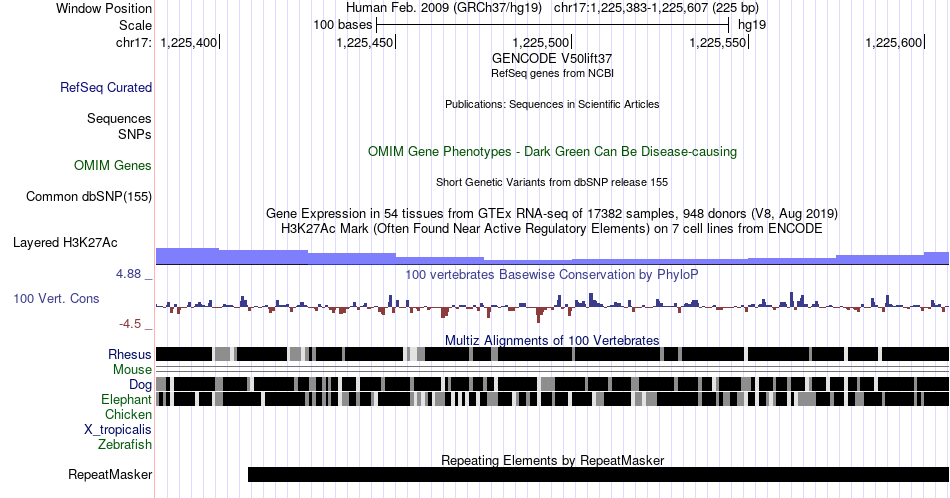Open Publications: Sequences in Scientific Articles title
950x498 pixels.
coord(552,104)
